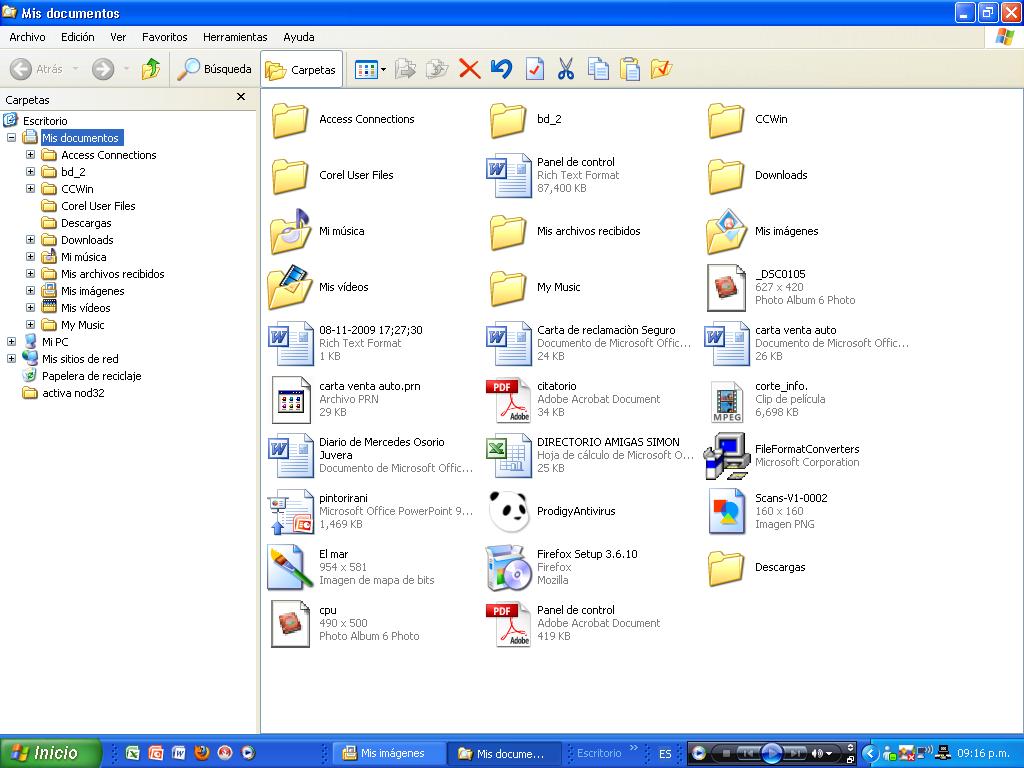
Task: Open the Favoritos menu
Action: click(164, 37)
